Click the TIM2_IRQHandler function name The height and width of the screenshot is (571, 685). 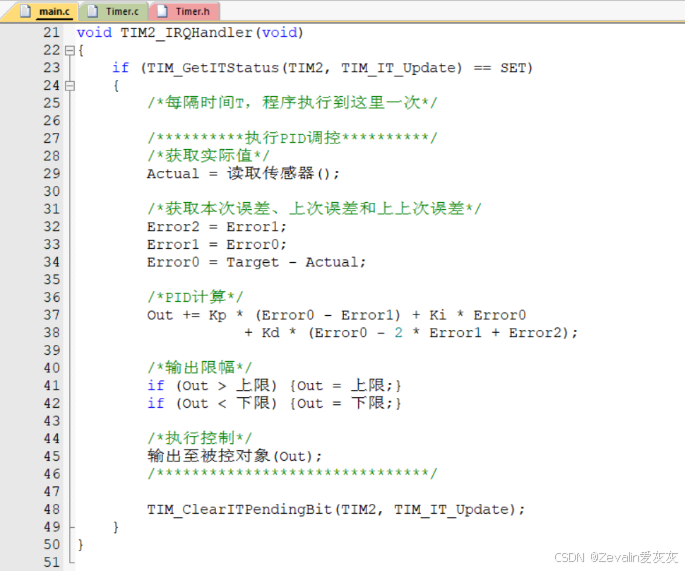pyautogui.click(x=186, y=33)
